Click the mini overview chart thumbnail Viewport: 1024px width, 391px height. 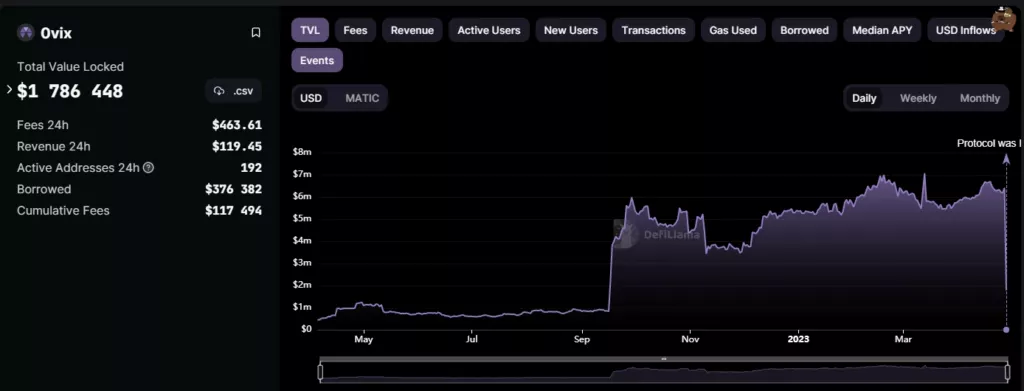(x=664, y=373)
